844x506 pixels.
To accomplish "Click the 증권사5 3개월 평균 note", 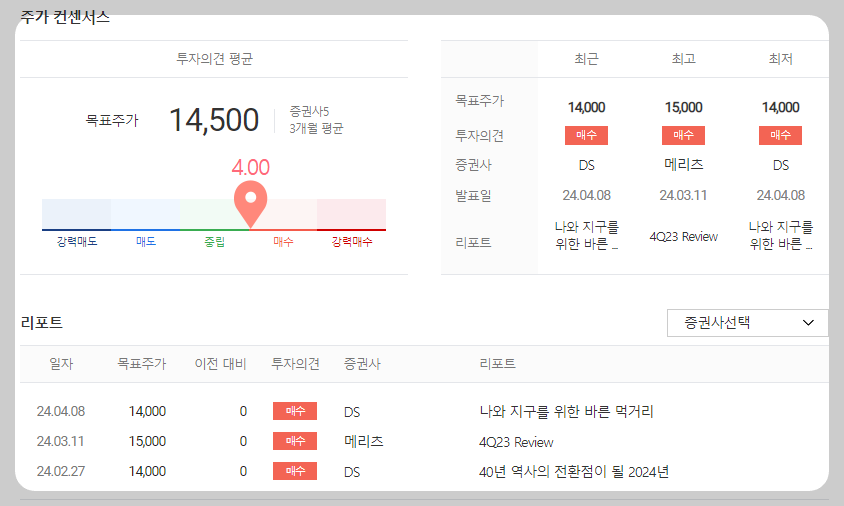I will pyautogui.click(x=316, y=120).
